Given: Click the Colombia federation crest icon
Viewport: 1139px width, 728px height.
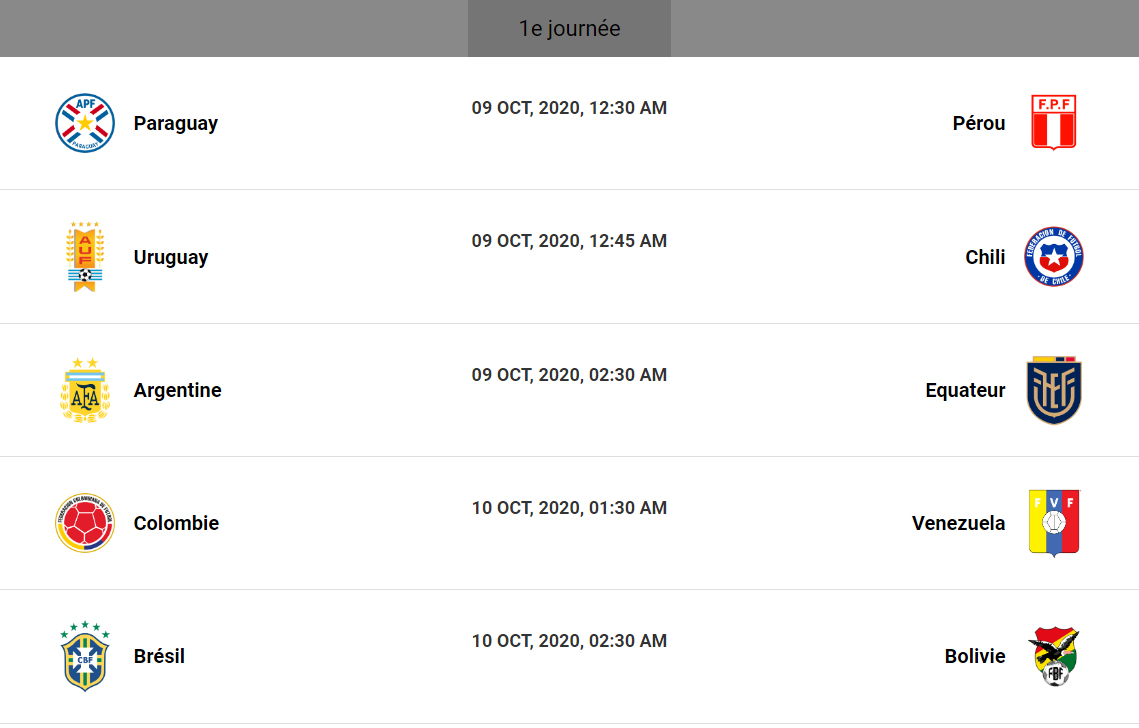Looking at the screenshot, I should [x=85, y=523].
